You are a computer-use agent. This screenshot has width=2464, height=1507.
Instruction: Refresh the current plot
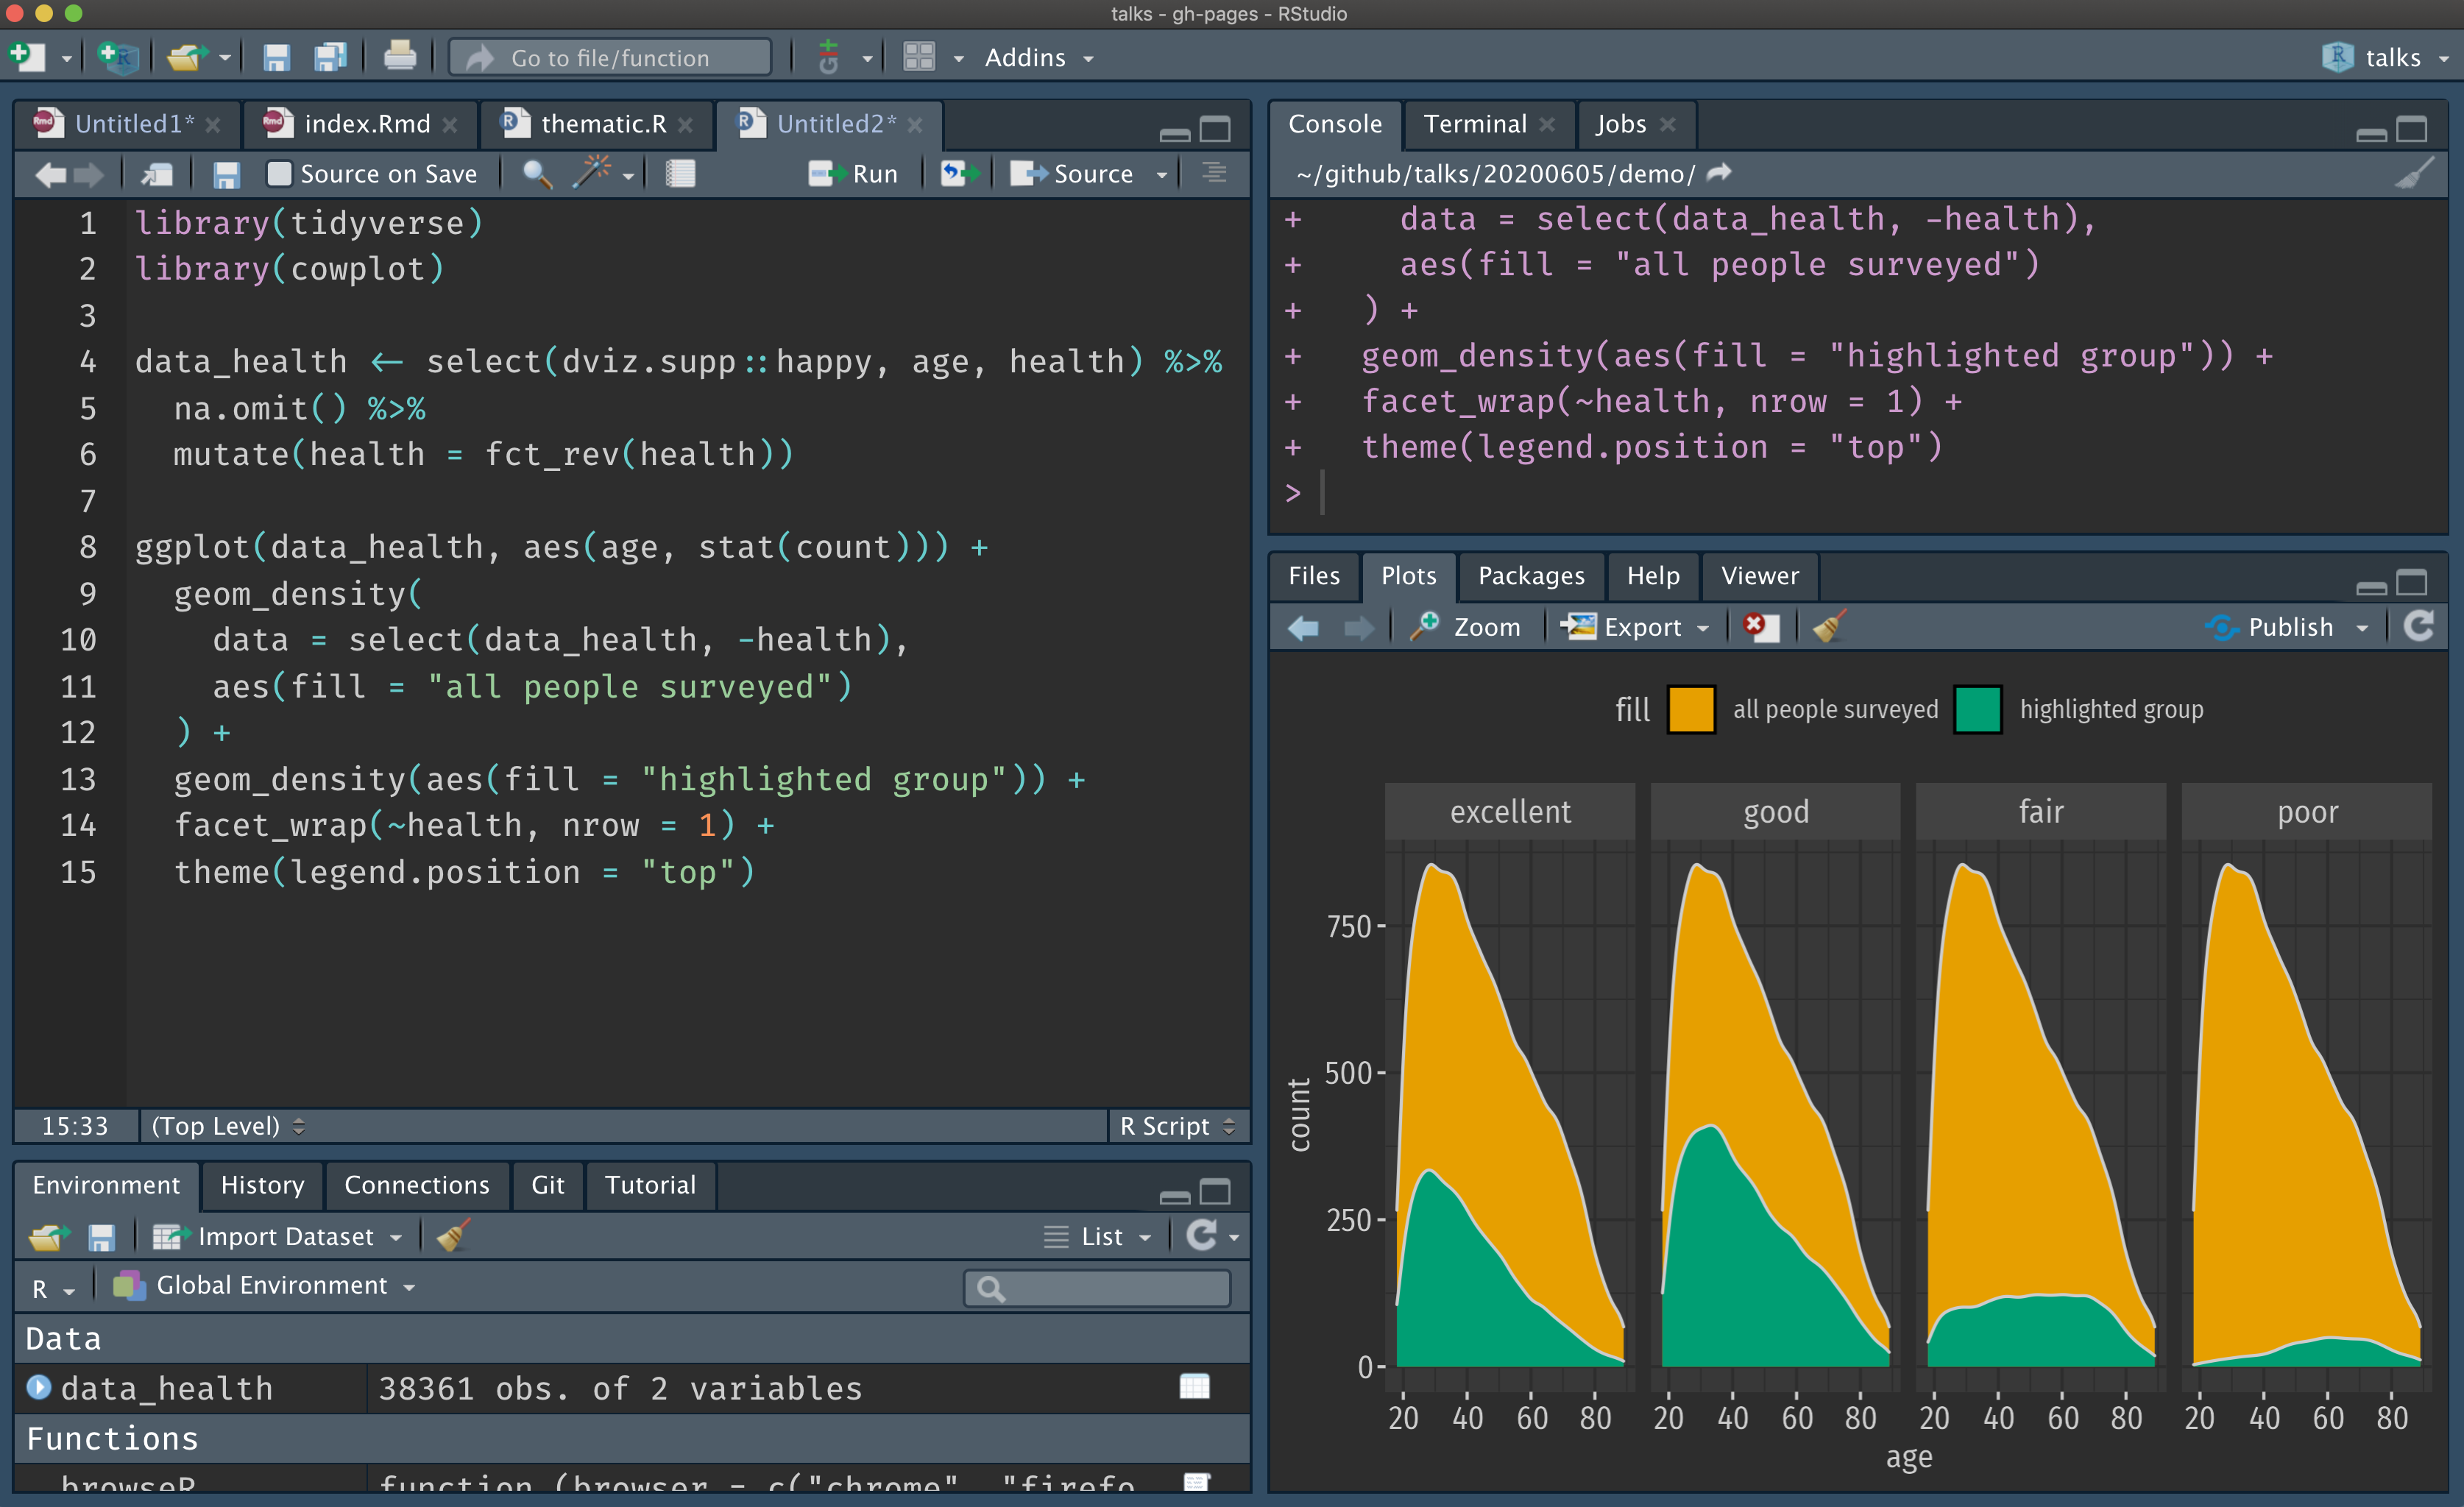2418,627
